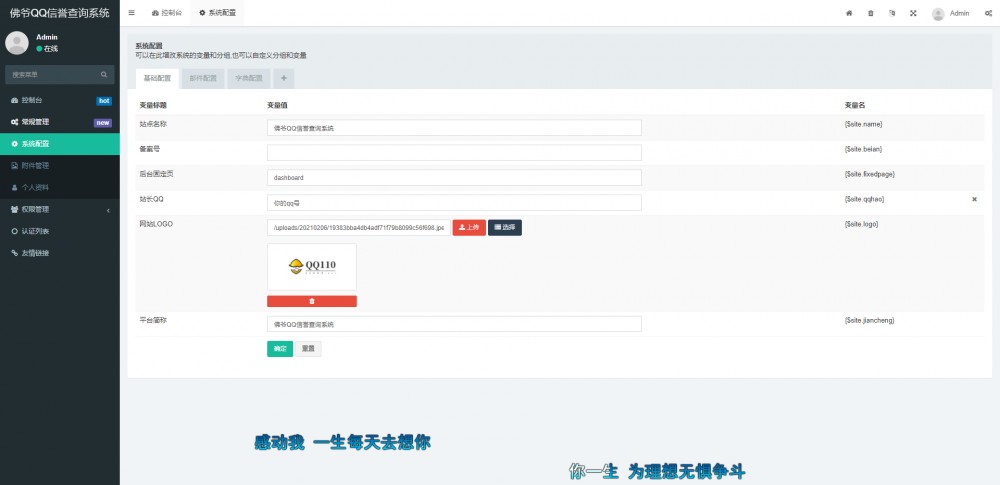Open the Admin user dropdown in top bar
This screenshot has width=1000, height=485.
pyautogui.click(x=950, y=13)
